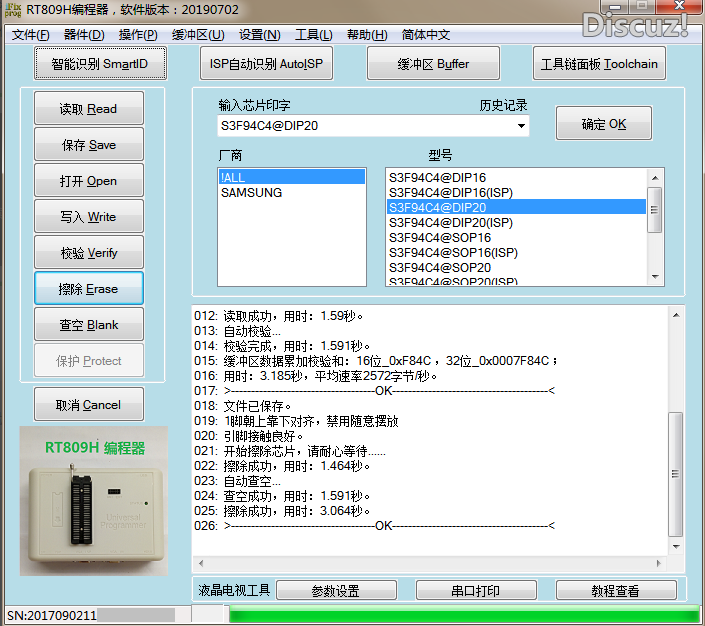Viewport: 705px width, 626px height.
Task: Click log line 015 checksum text
Action: 376,361
